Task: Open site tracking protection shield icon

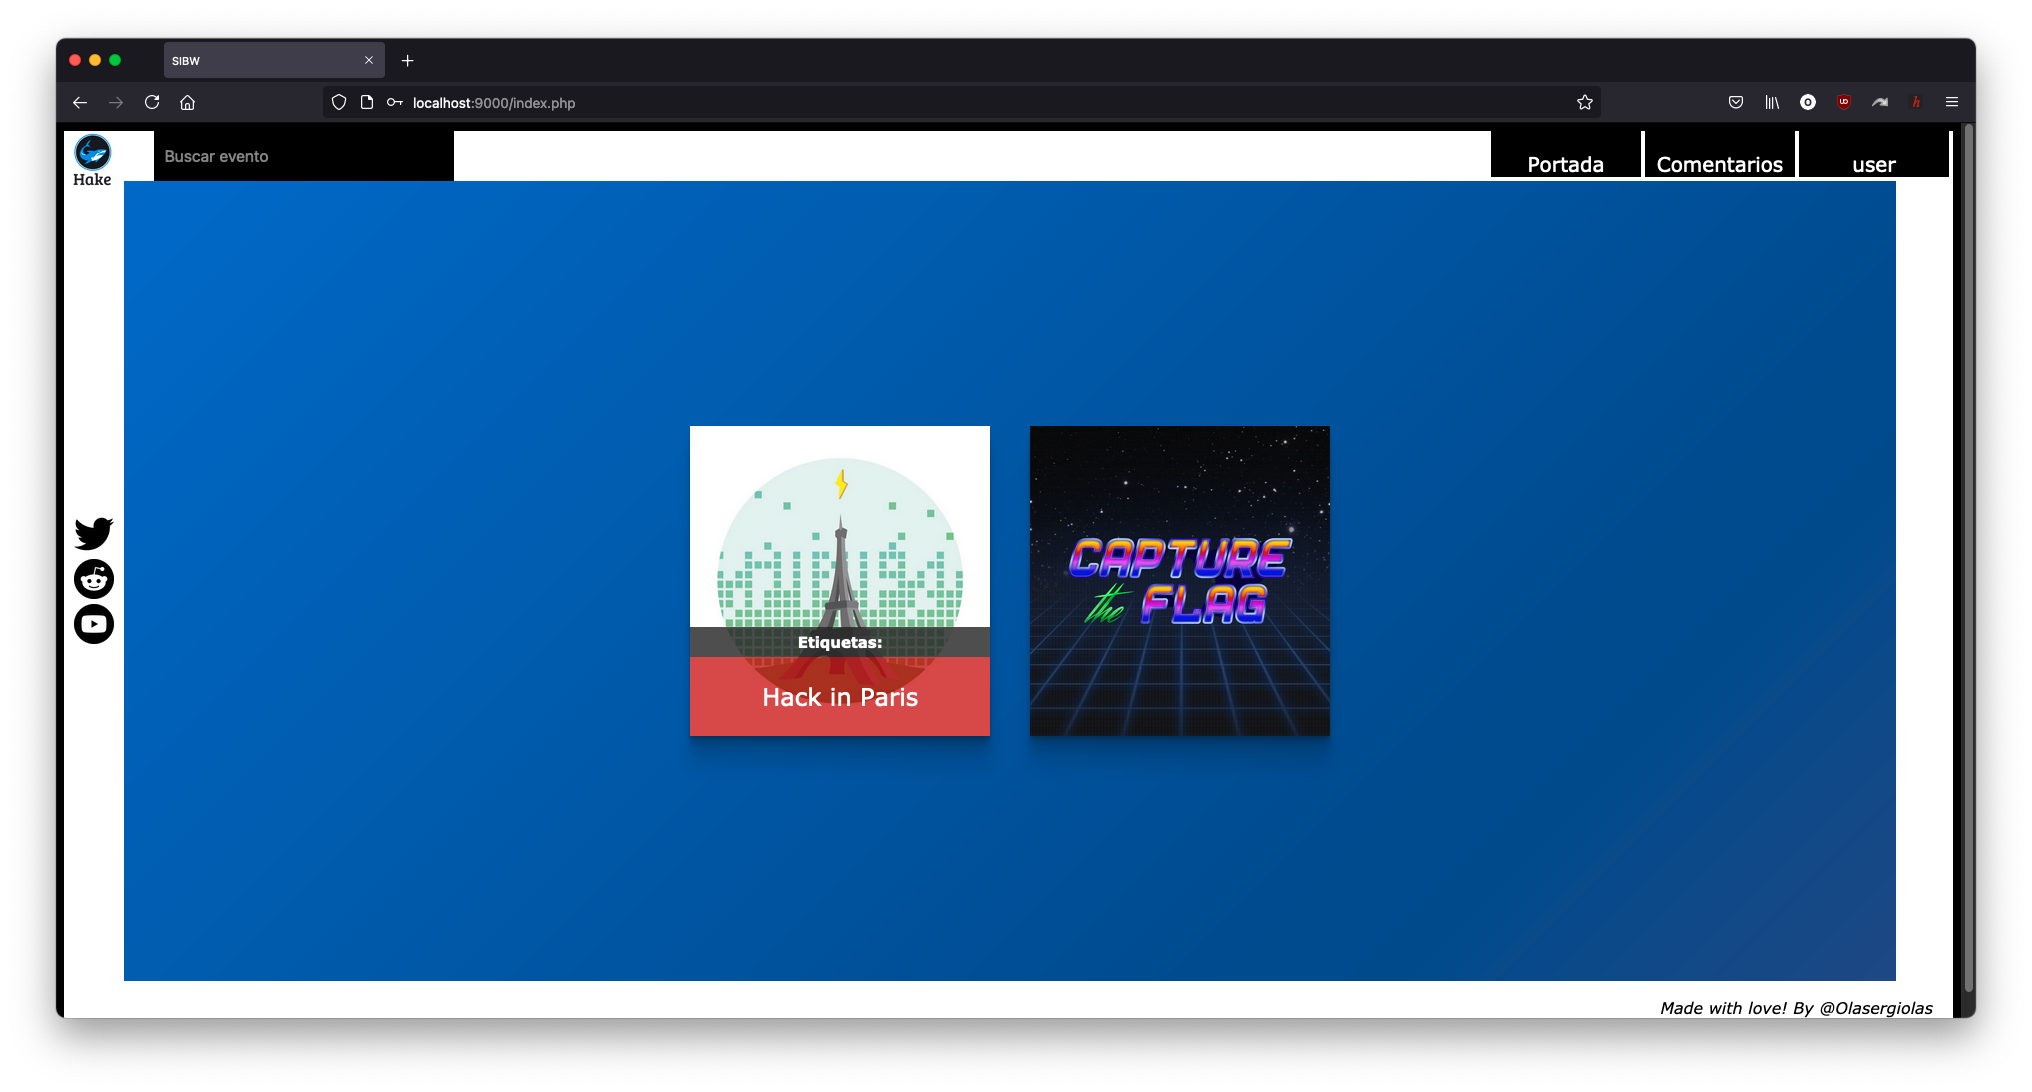Action: pyautogui.click(x=339, y=102)
